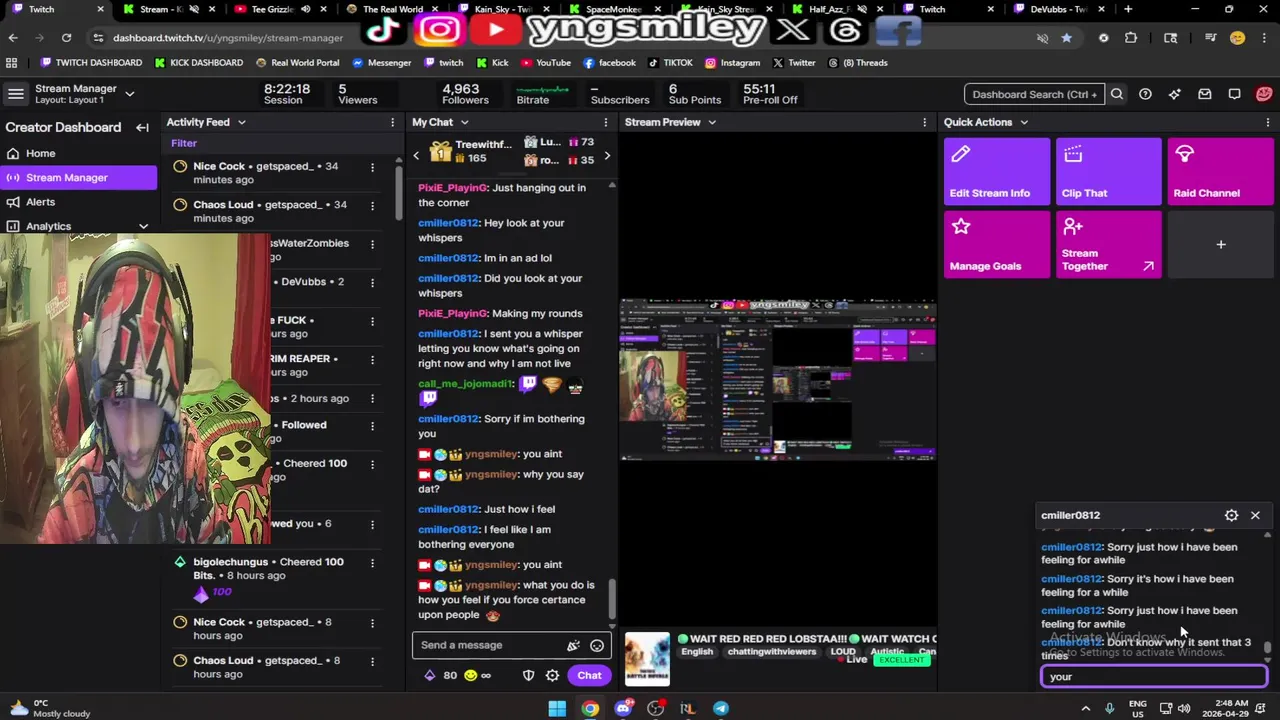Open the inbox notifications icon
Screen dimensions: 1280x720
pyautogui.click(x=1205, y=94)
